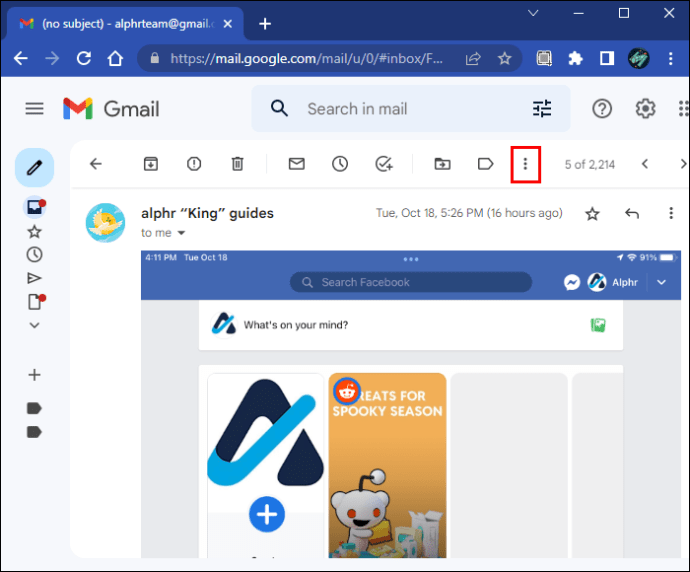Expand the More chevron in left sidebar

coord(34,325)
